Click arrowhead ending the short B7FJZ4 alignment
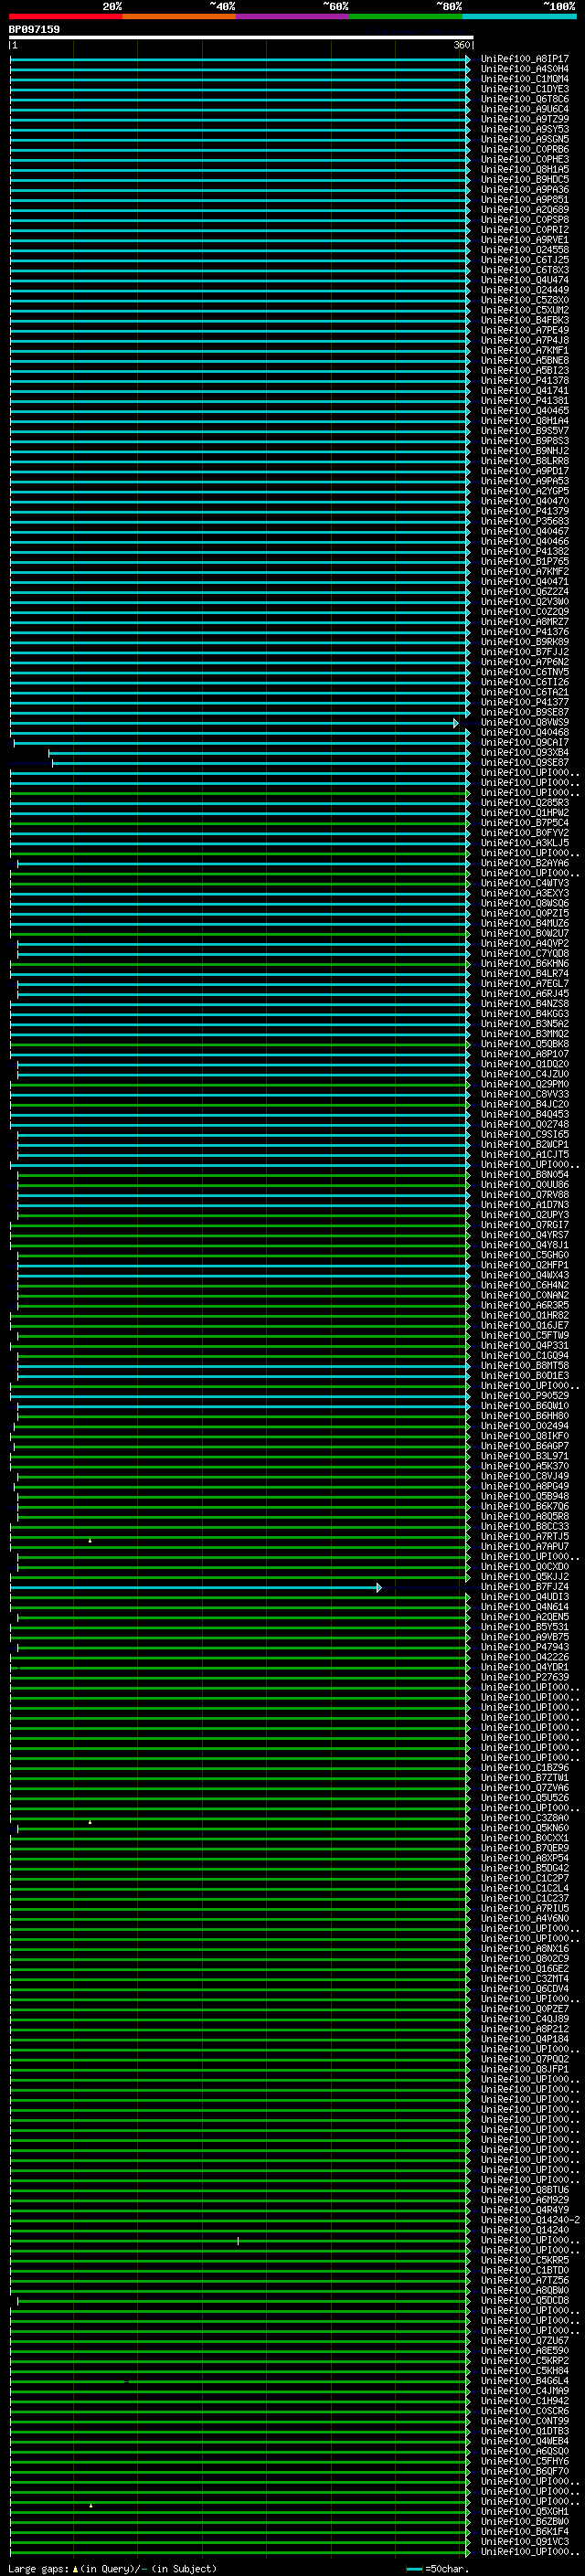 (378, 1587)
